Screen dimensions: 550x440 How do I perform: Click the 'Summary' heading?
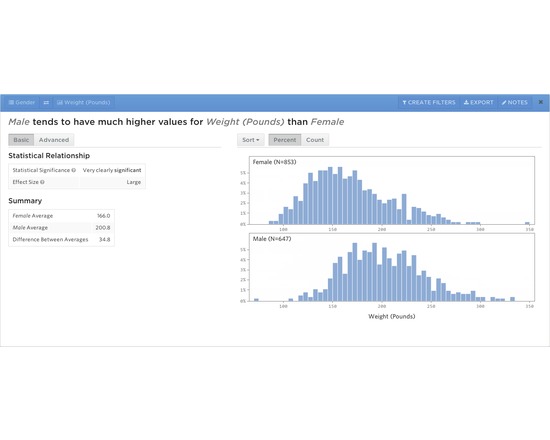(x=25, y=201)
